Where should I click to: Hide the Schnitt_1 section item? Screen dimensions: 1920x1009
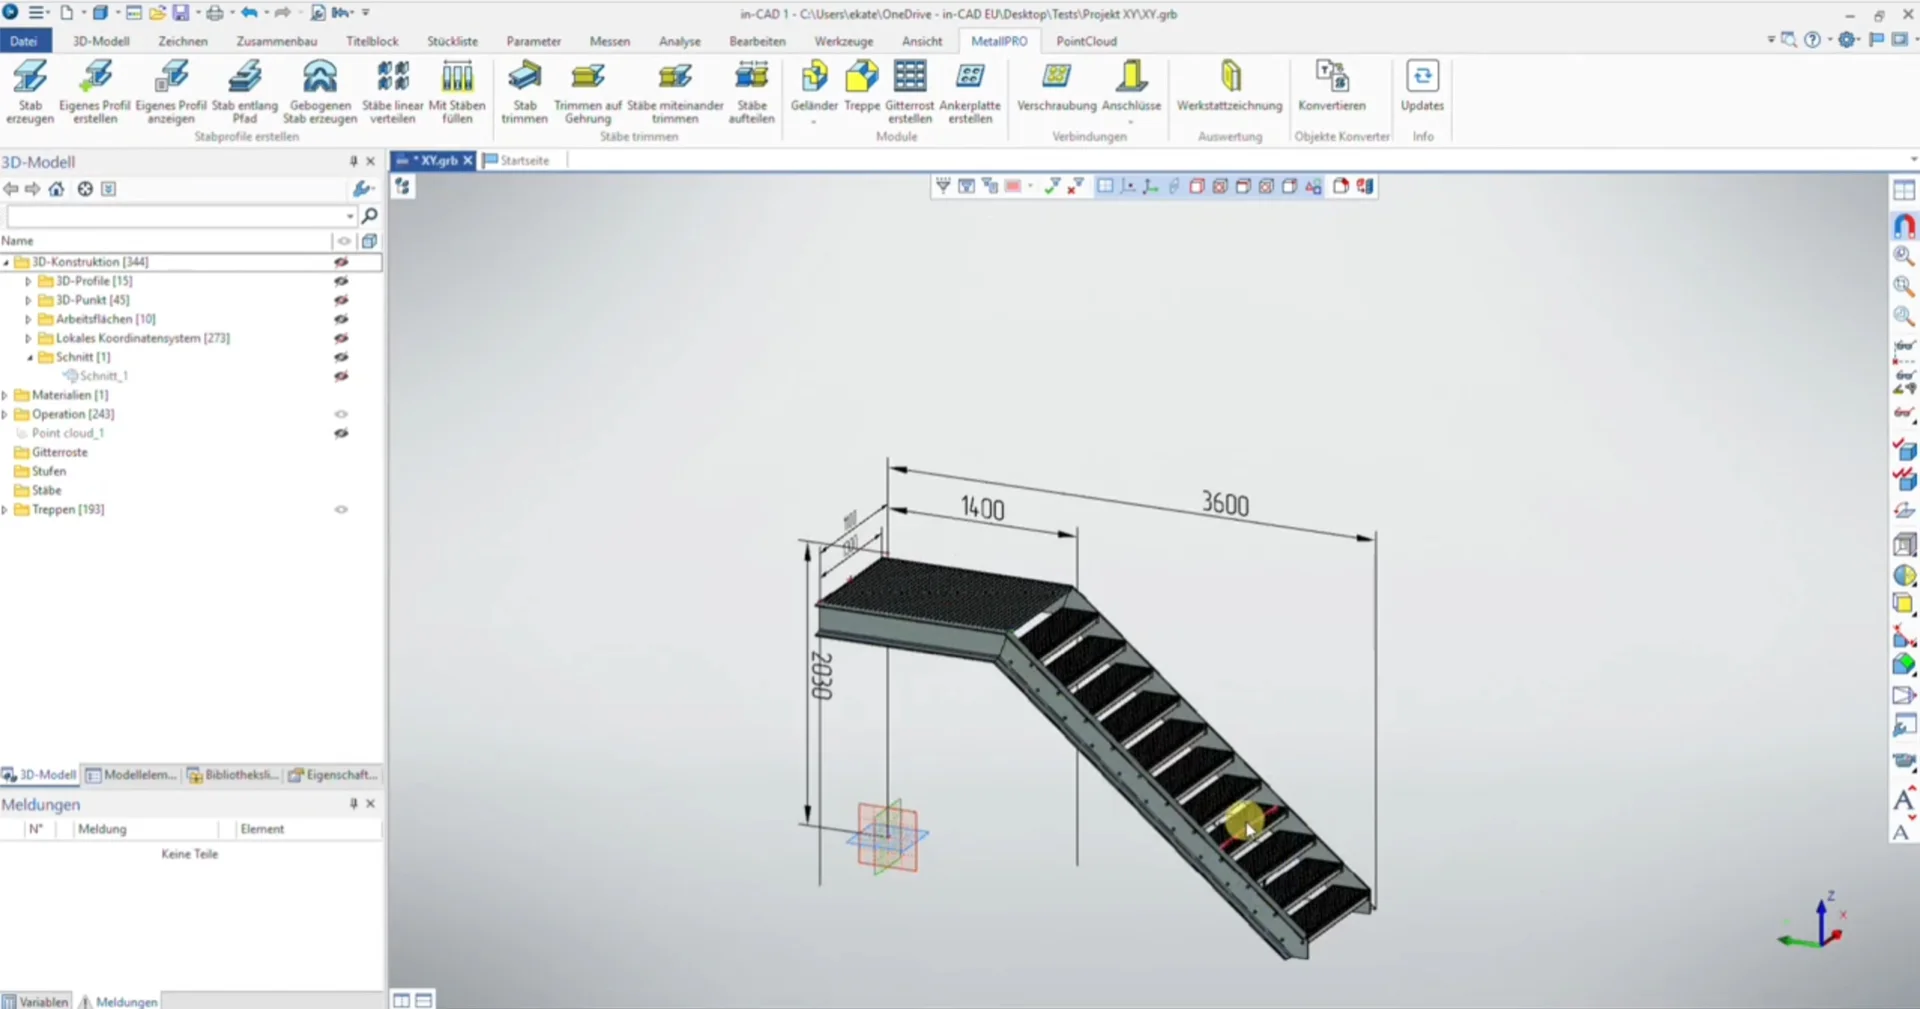pyautogui.click(x=341, y=376)
